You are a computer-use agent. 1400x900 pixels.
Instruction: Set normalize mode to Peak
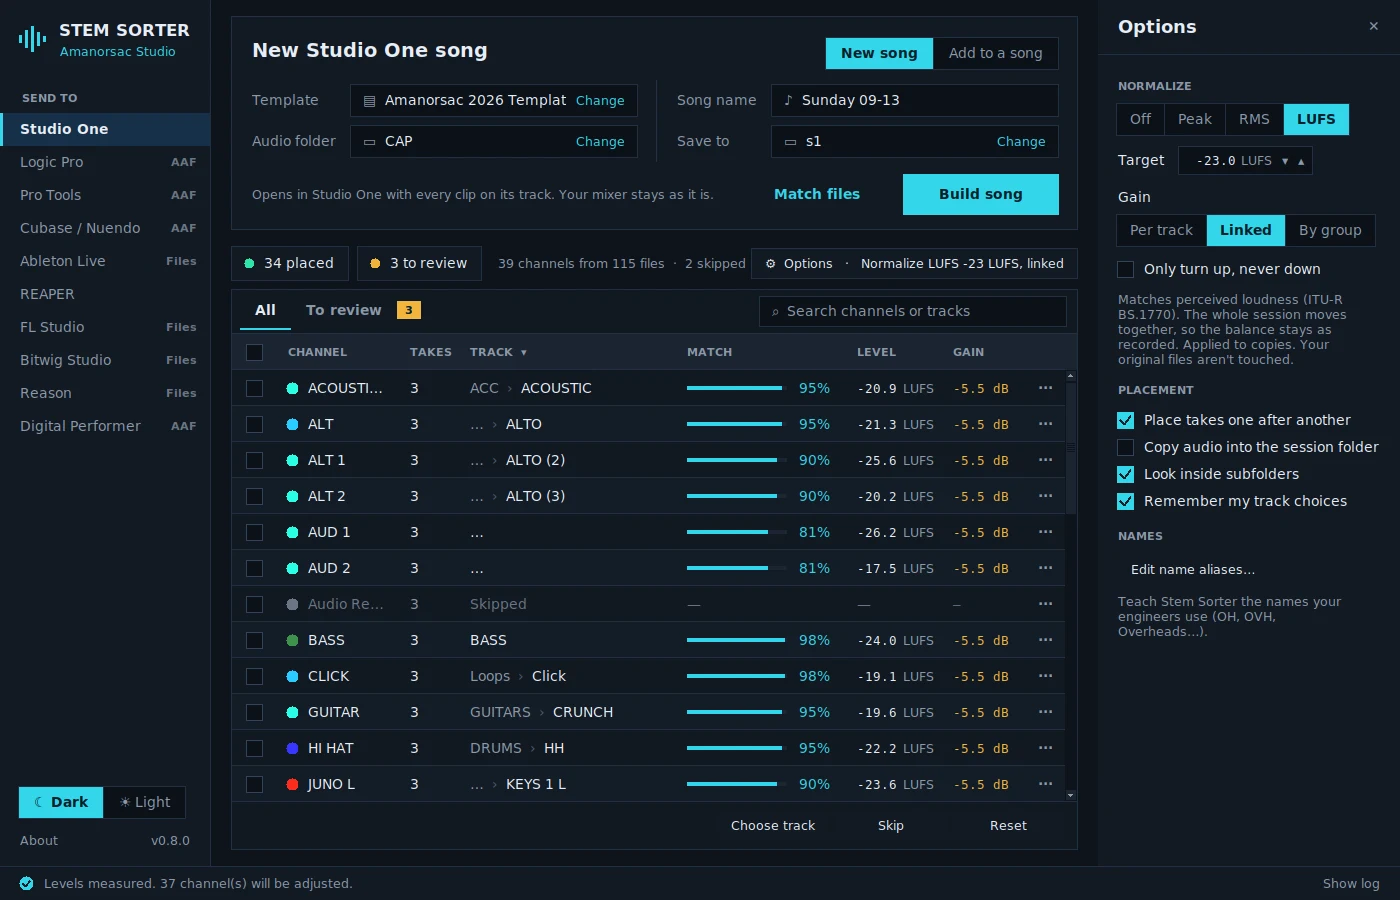tap(1194, 119)
